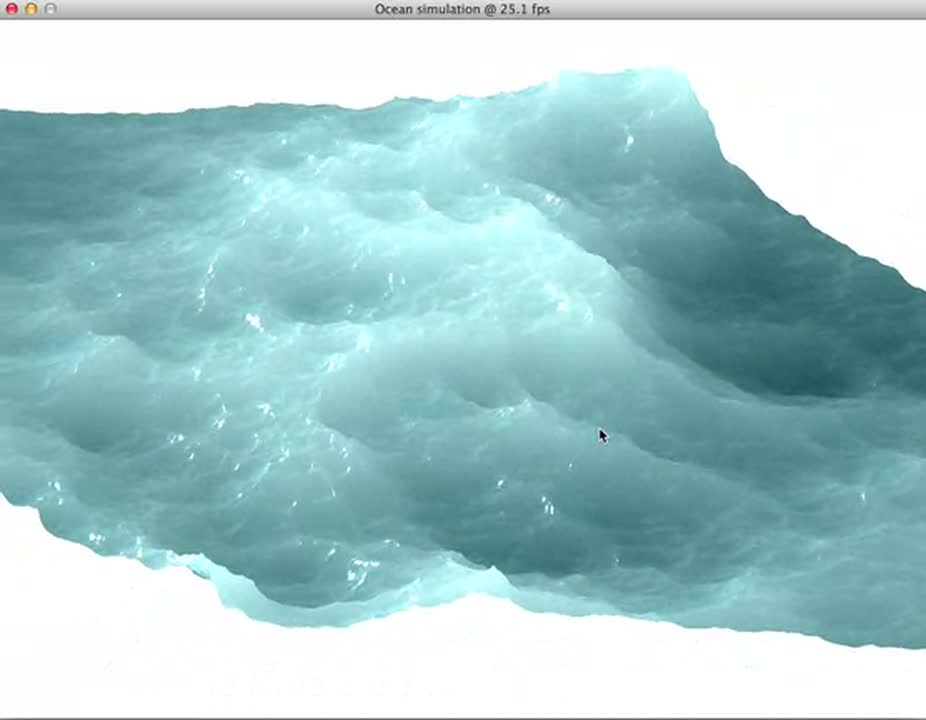926x720 pixels.
Task: Click the pointed wave tip on the ocean's bottom edge
Action: (491, 570)
